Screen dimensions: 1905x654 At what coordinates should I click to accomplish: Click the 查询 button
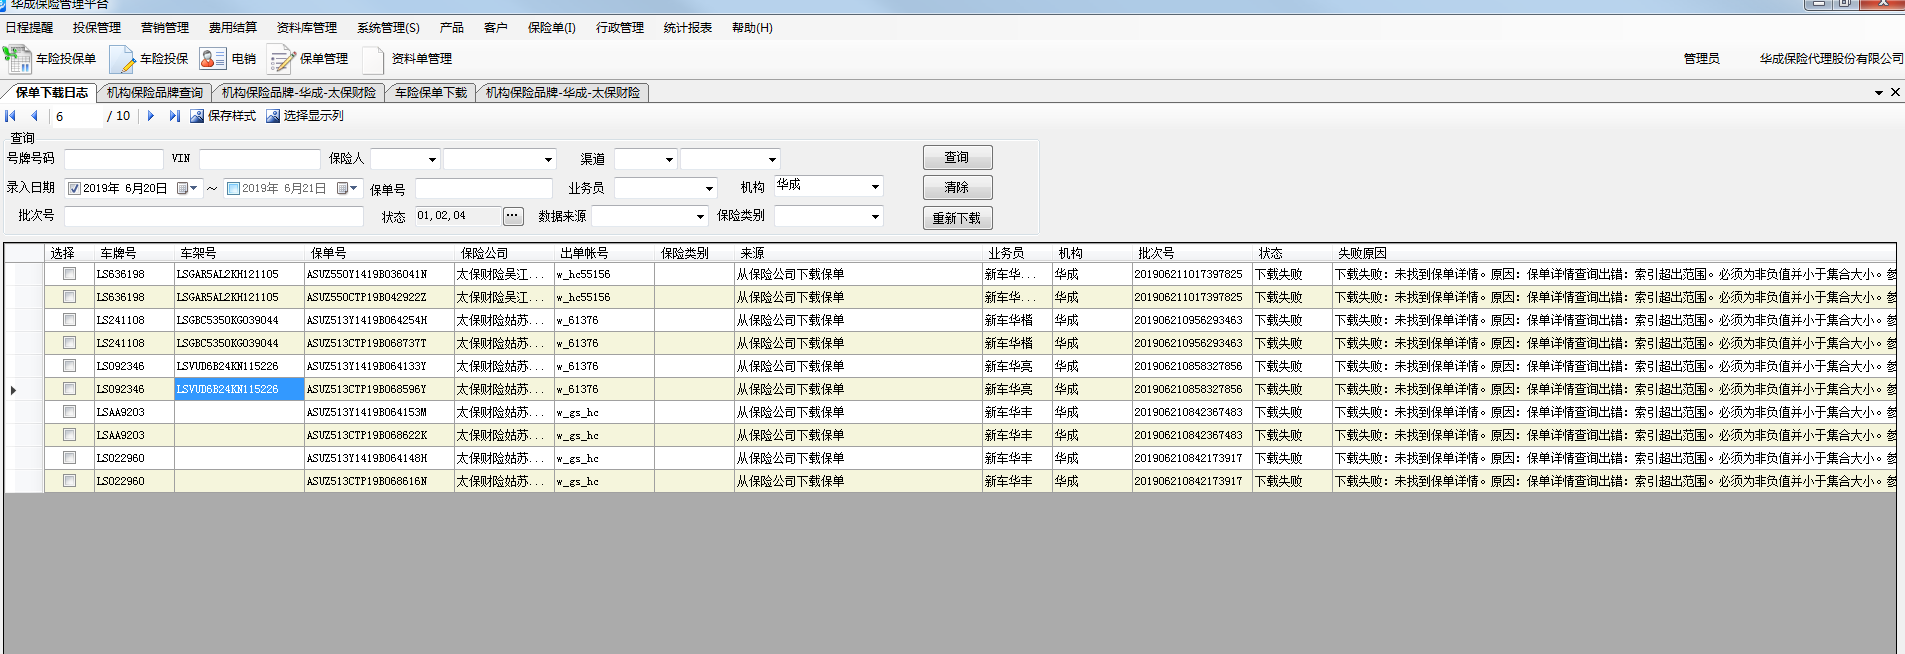point(957,158)
